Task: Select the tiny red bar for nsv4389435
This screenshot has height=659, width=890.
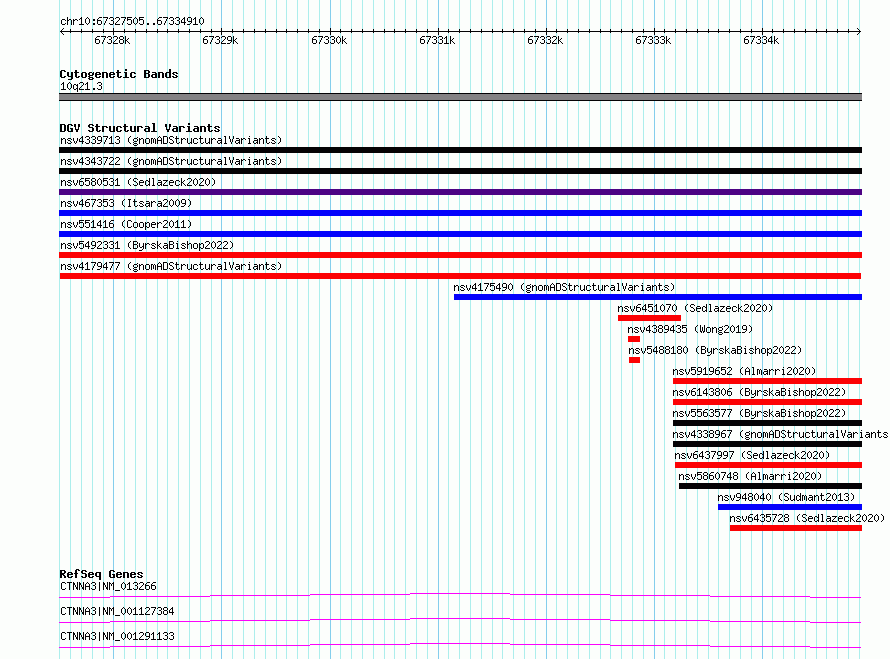Action: [x=634, y=339]
